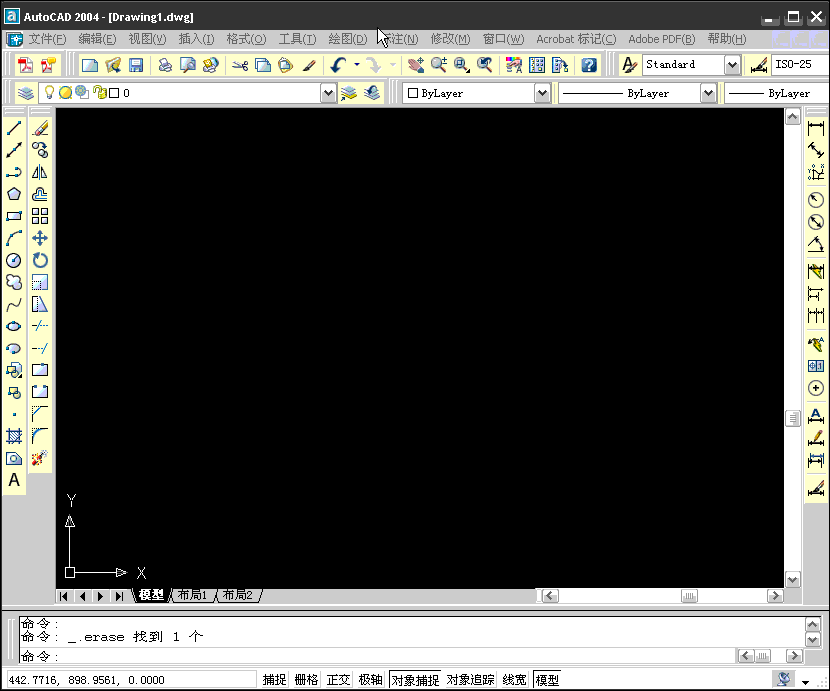This screenshot has width=830, height=691.
Task: Toggle 正交 ortho mode
Action: click(338, 679)
